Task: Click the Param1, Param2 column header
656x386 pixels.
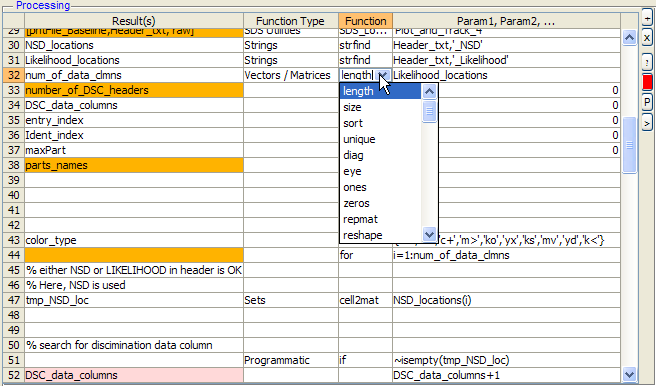Action: pyautogui.click(x=506, y=21)
